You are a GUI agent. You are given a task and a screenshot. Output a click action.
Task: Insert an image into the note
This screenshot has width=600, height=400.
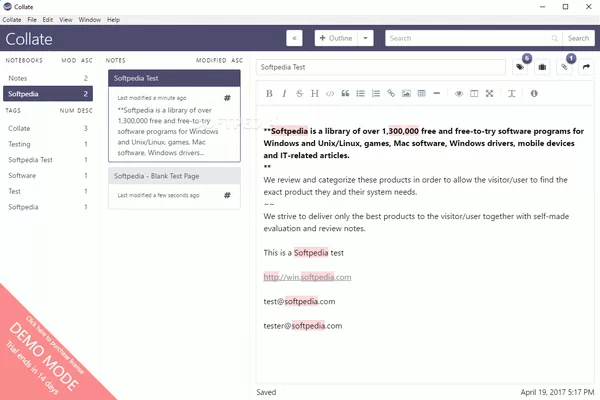406,93
